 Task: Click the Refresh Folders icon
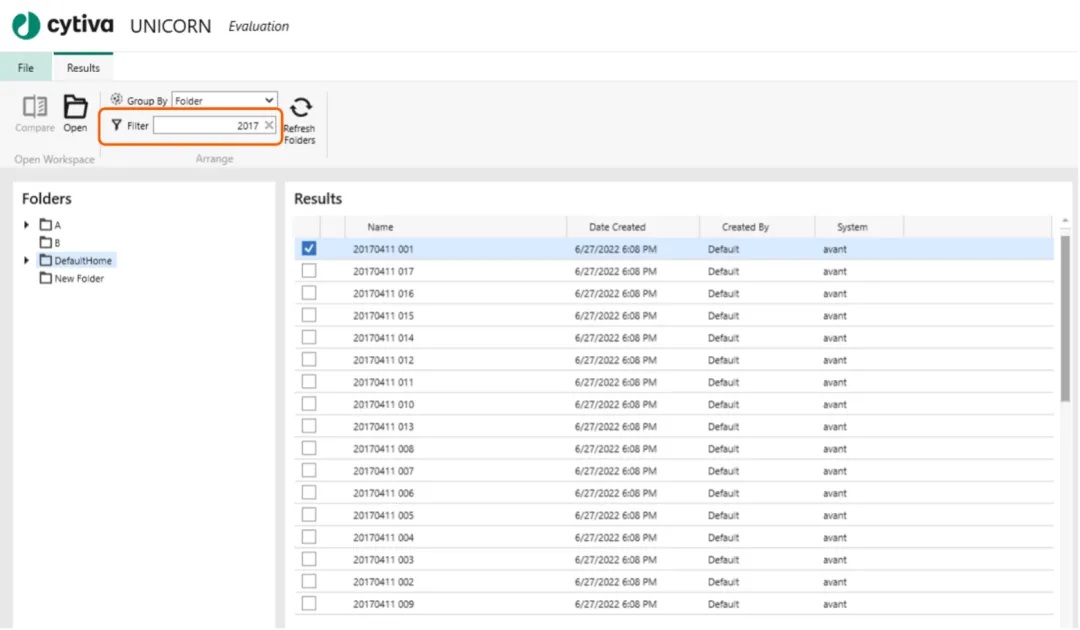click(x=300, y=107)
